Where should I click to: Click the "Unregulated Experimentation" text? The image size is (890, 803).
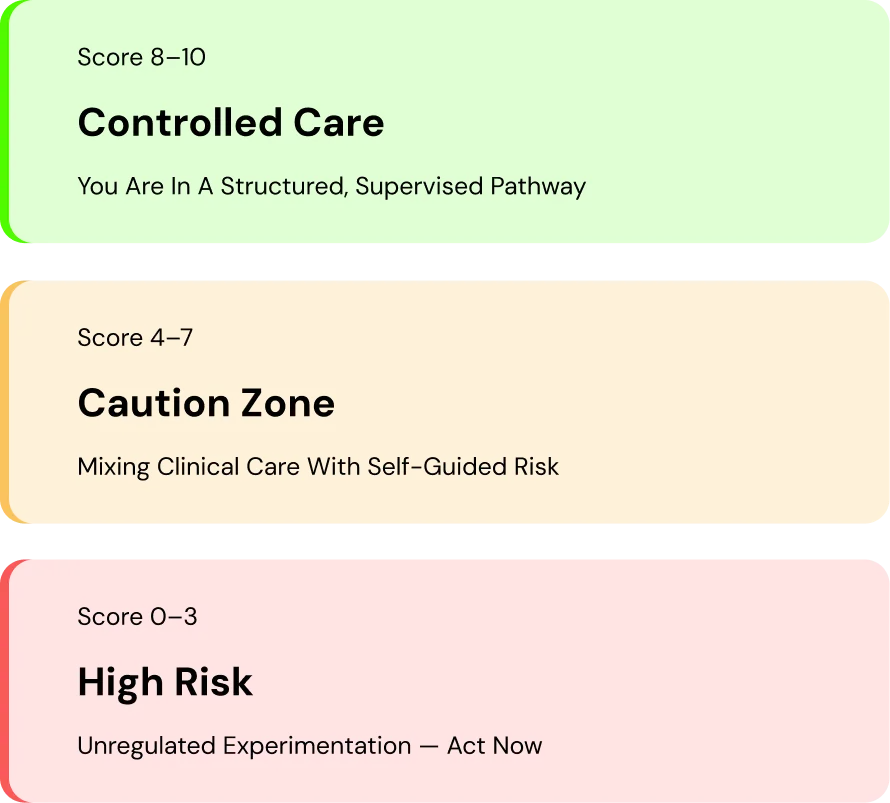[x=244, y=745]
